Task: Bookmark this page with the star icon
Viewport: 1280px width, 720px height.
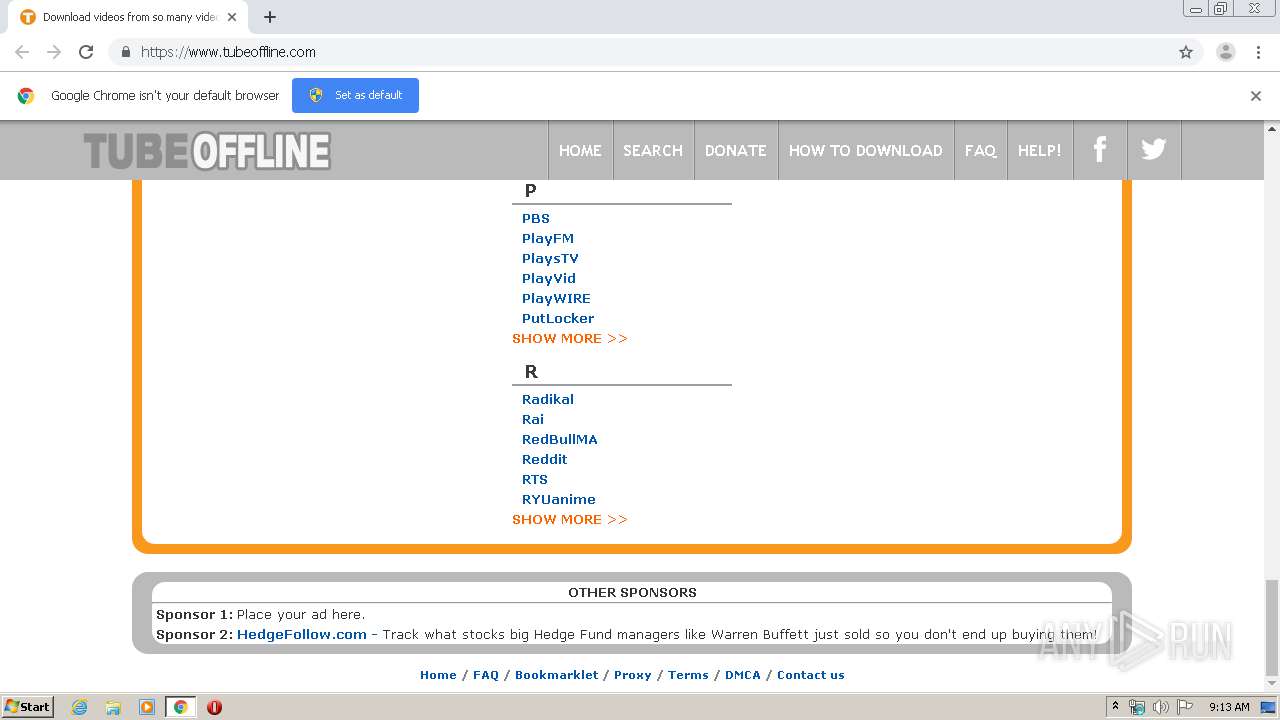Action: [1186, 52]
